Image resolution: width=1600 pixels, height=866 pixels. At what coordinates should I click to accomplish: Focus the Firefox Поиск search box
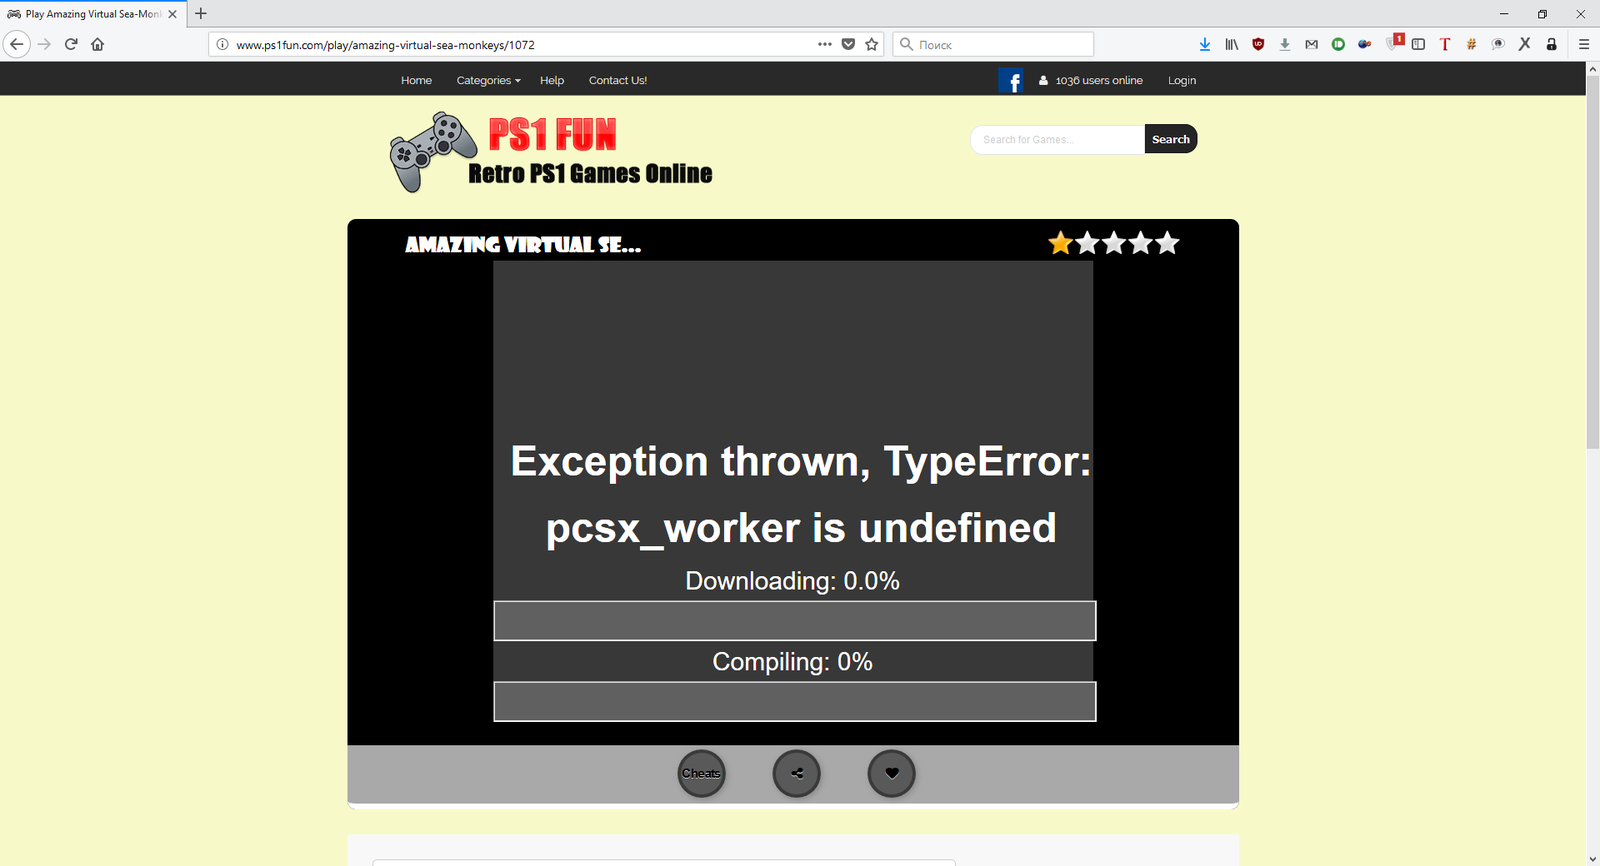(x=992, y=44)
